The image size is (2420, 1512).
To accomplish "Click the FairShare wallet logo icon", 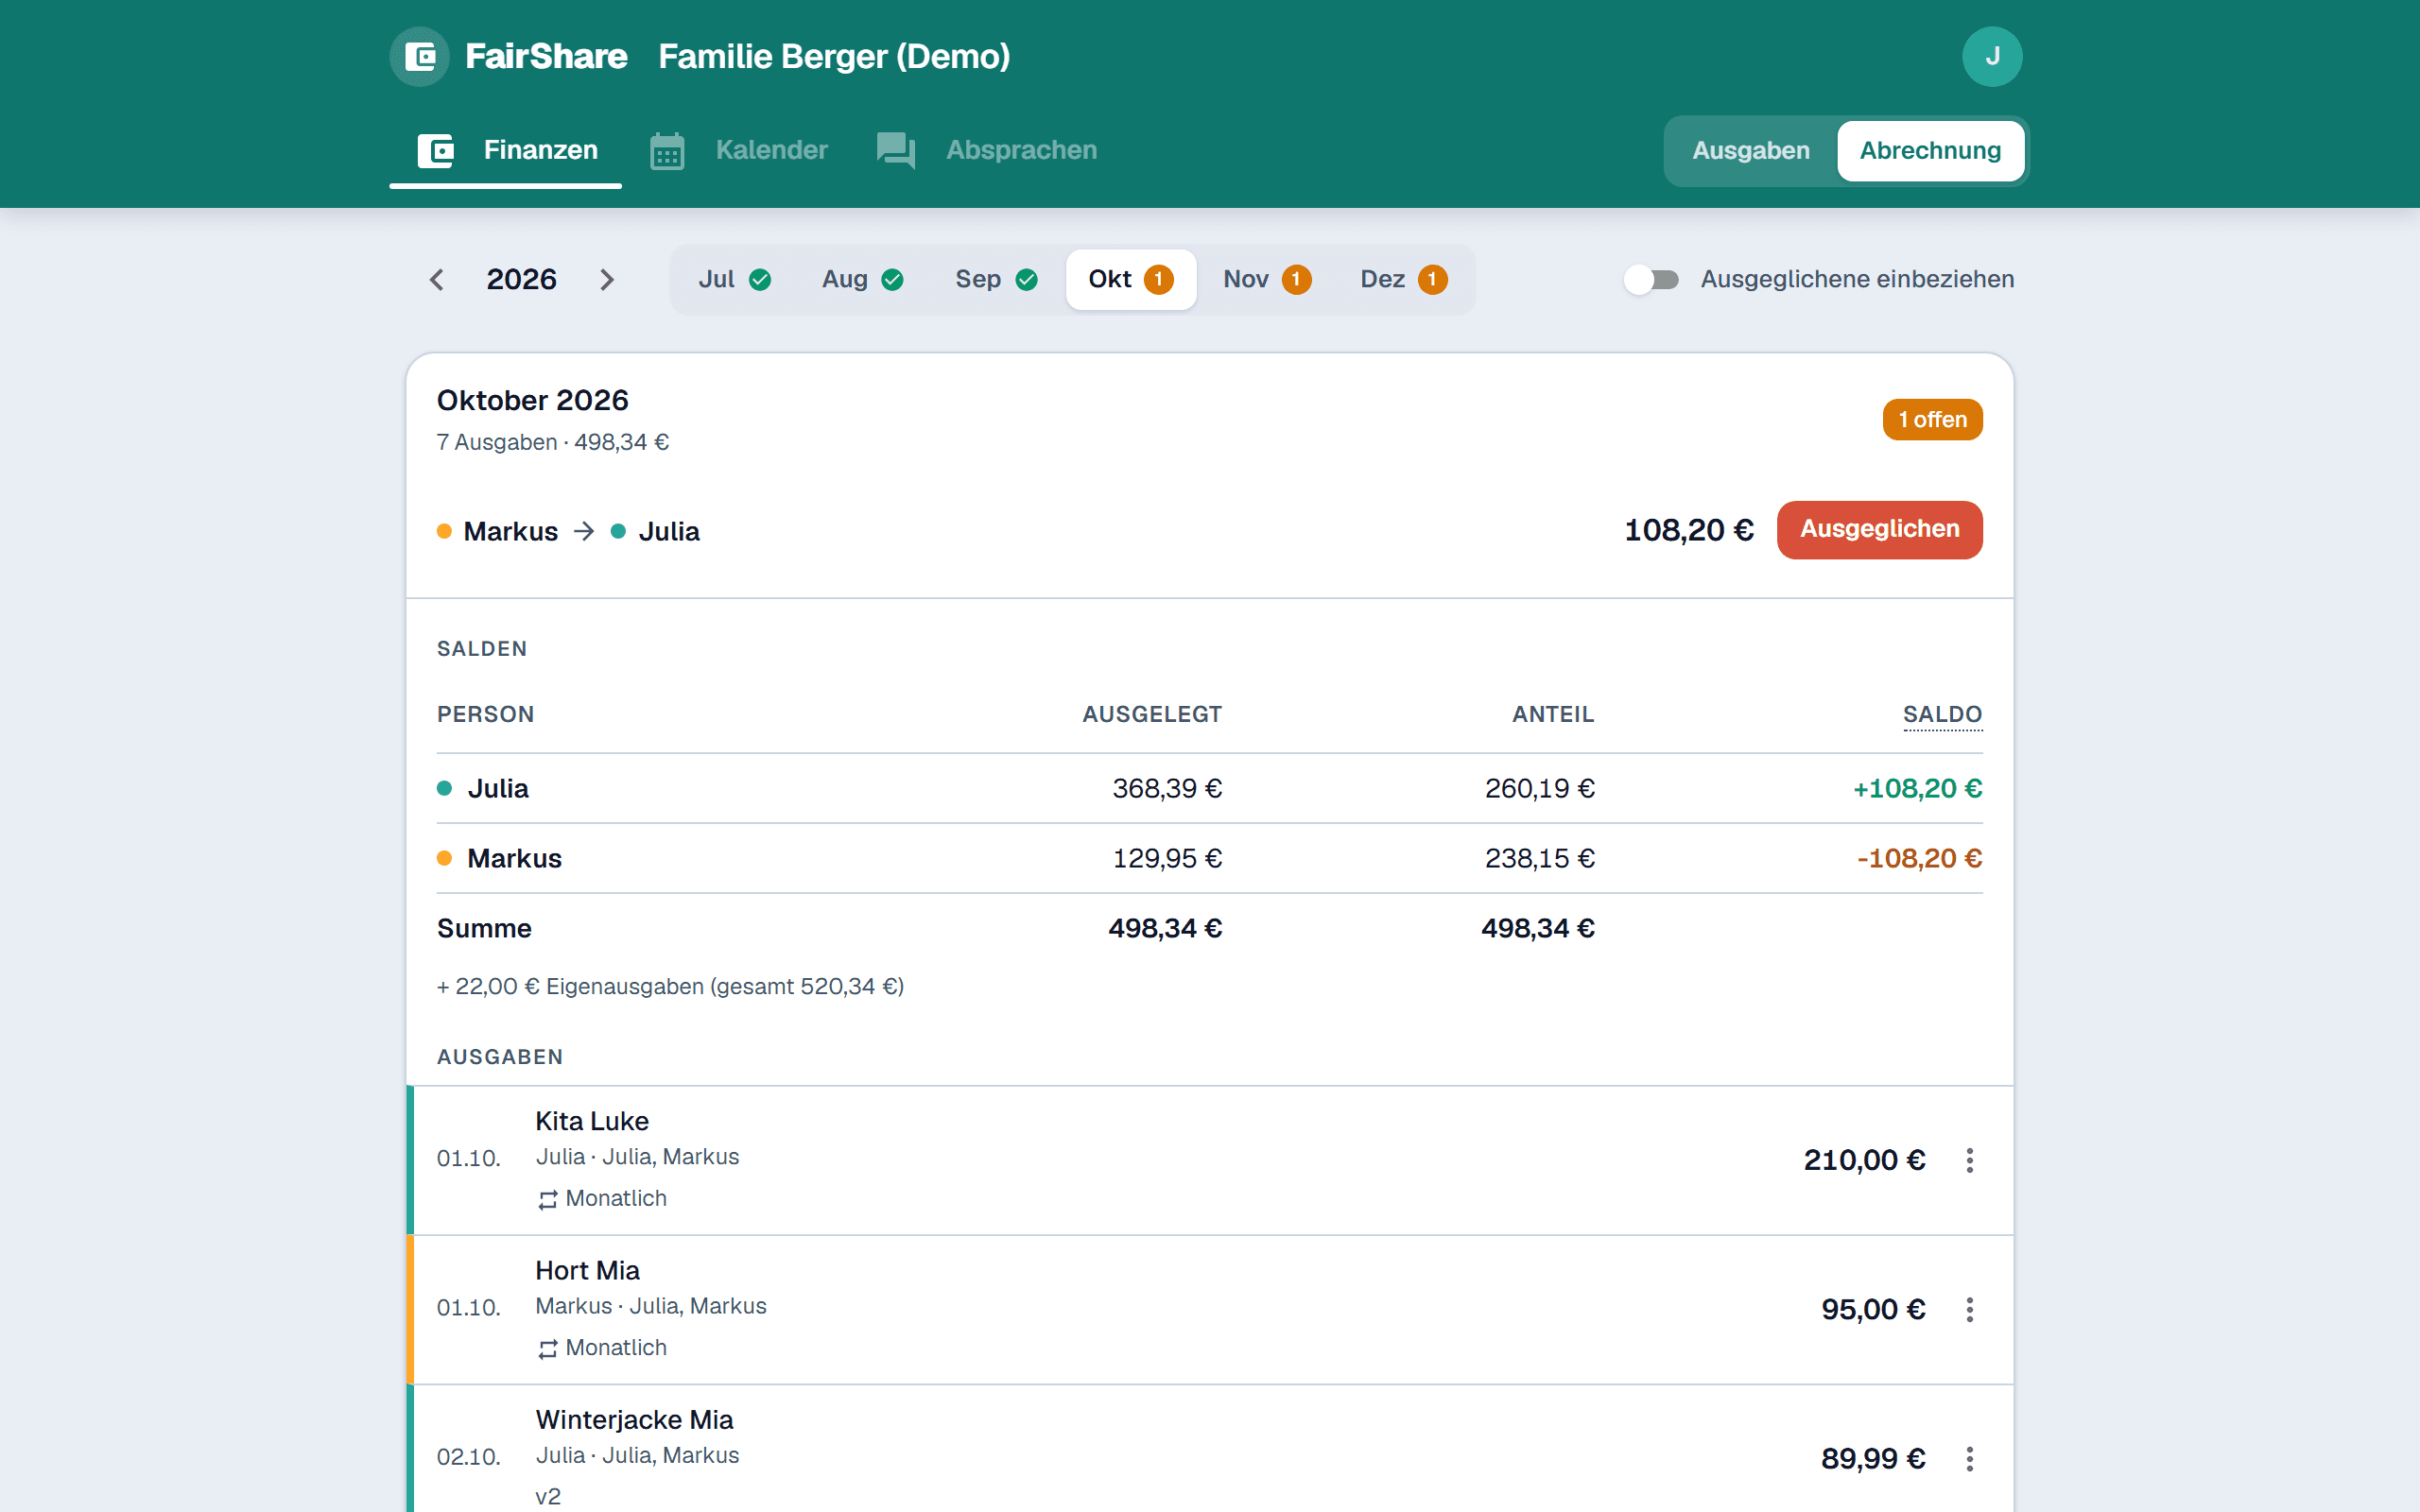I will point(420,57).
